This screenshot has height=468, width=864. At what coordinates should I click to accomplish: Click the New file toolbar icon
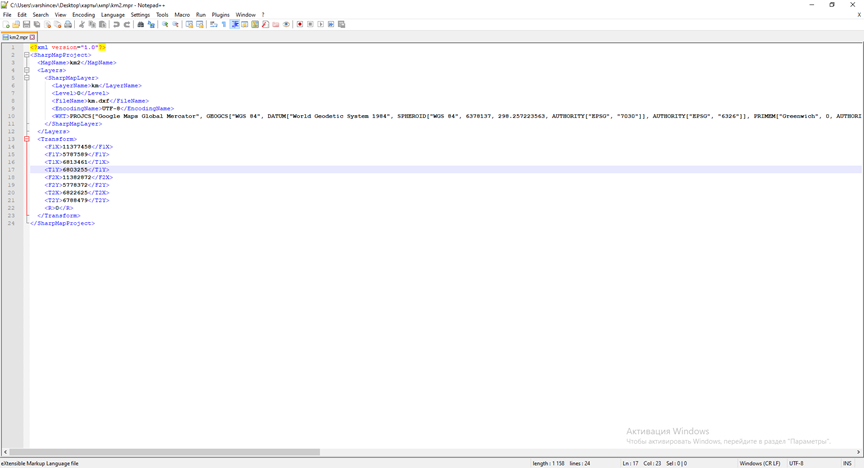[6, 24]
